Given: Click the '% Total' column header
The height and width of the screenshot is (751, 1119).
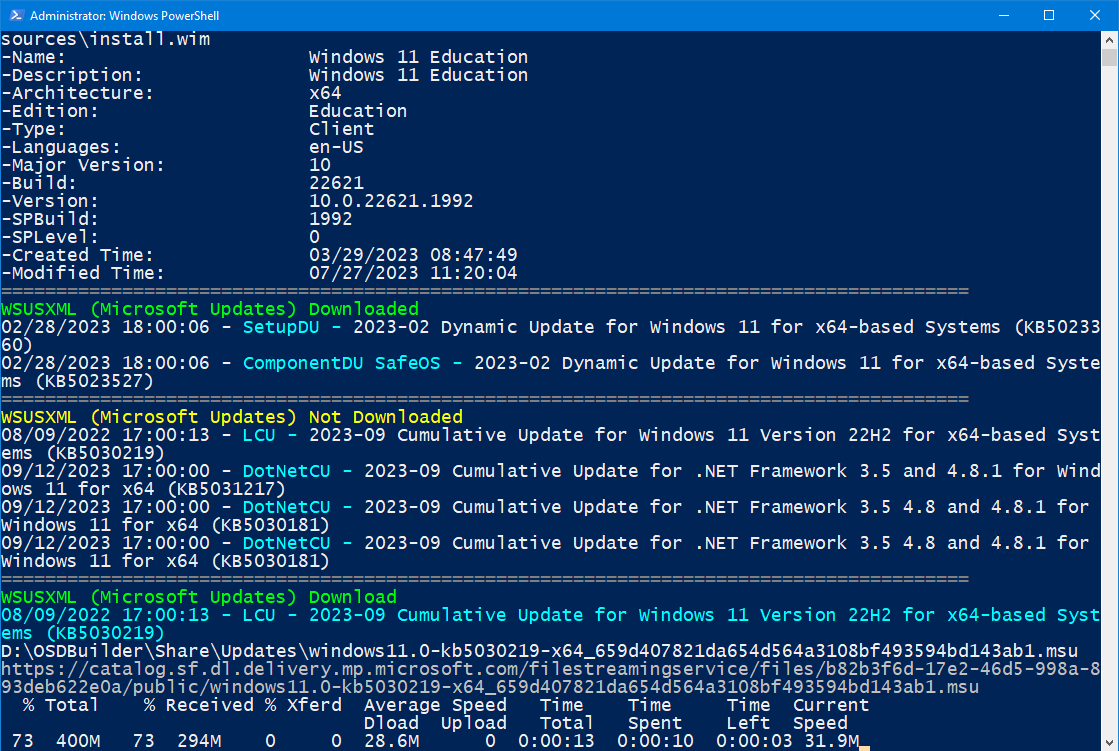Looking at the screenshot, I should pos(60,705).
